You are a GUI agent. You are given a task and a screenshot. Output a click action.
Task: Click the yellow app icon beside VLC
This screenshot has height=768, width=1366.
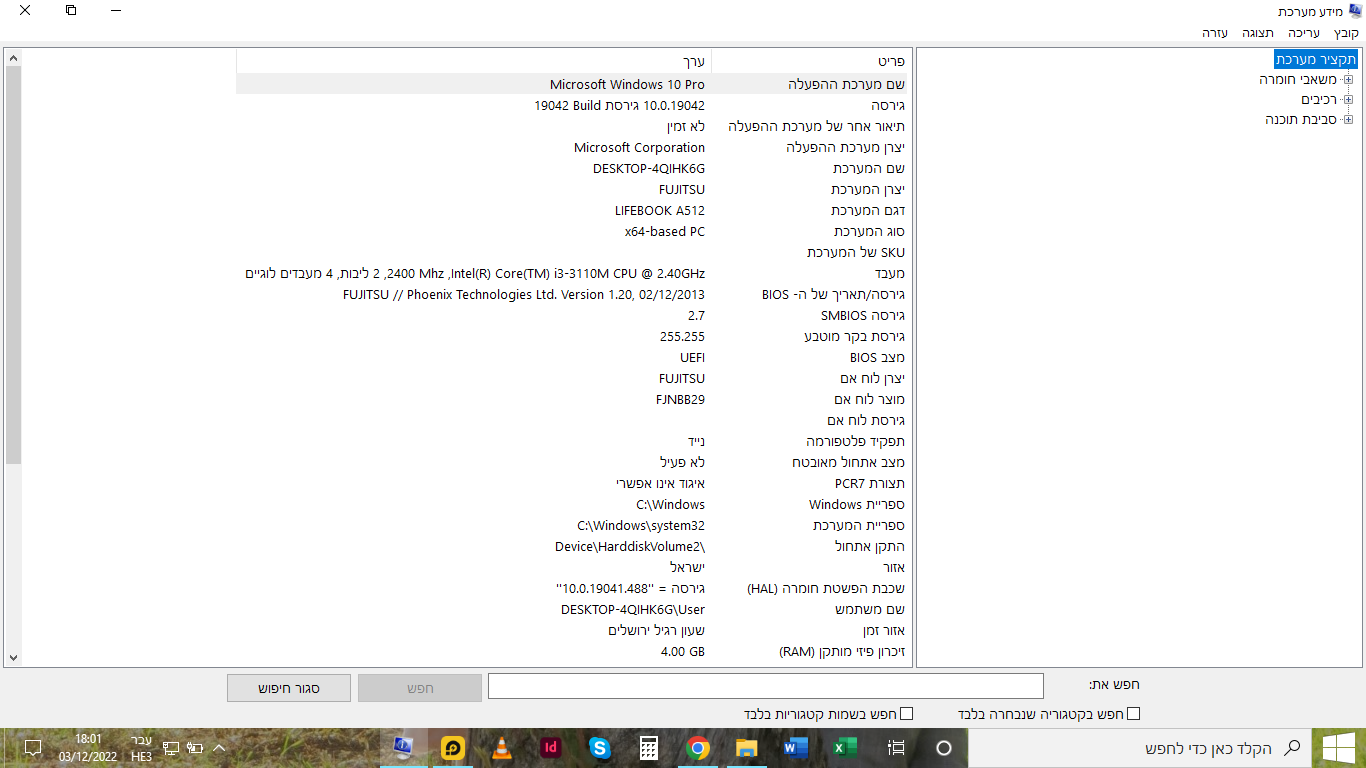[453, 747]
